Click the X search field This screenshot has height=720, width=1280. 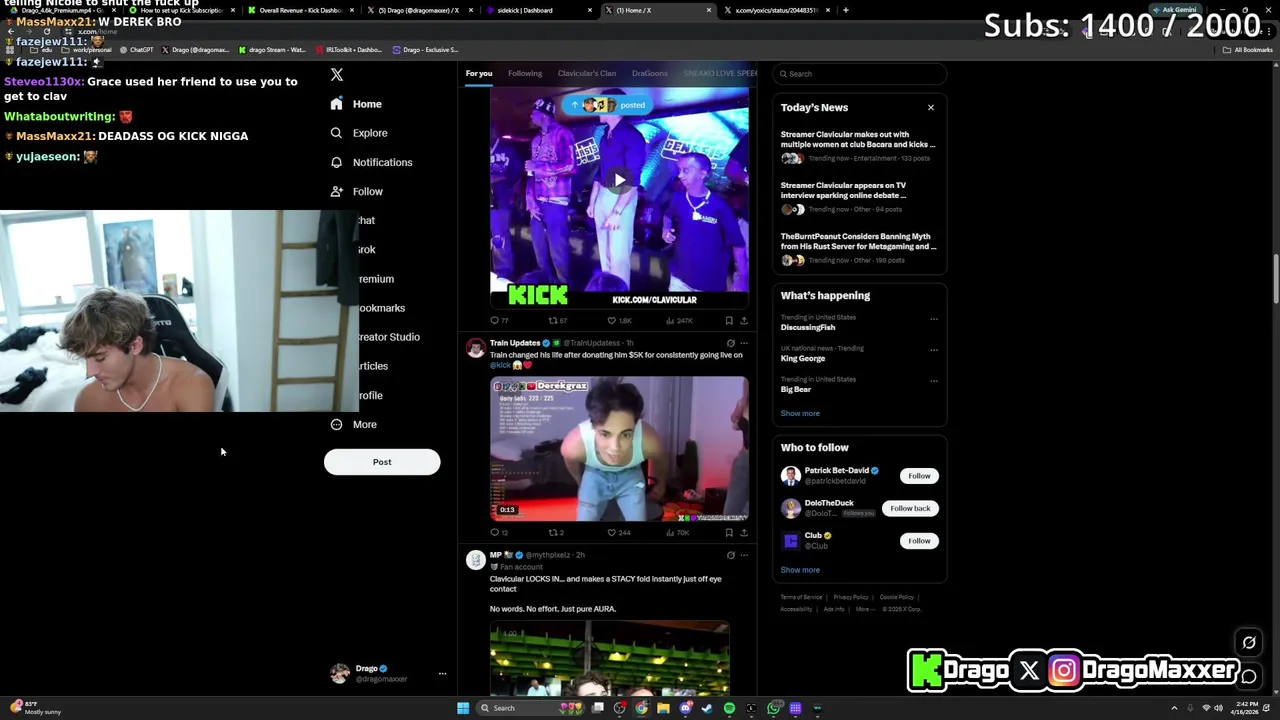(x=860, y=74)
